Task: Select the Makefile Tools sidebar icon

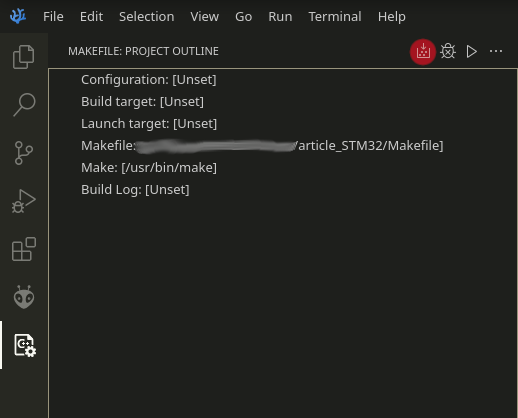Action: tap(25, 345)
